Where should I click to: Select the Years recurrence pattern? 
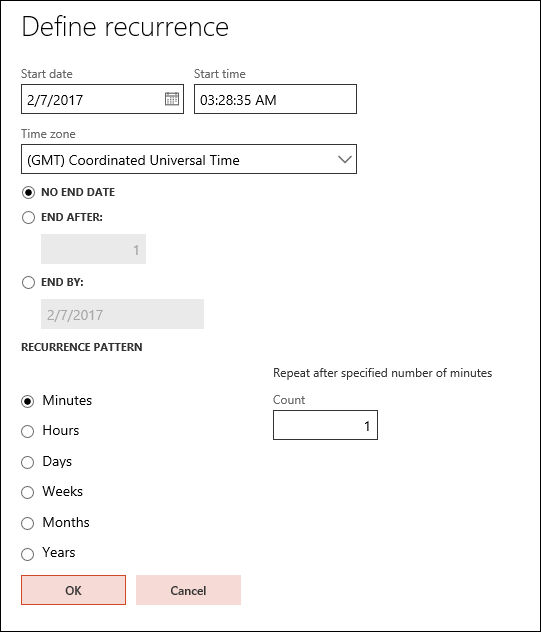tap(27, 554)
